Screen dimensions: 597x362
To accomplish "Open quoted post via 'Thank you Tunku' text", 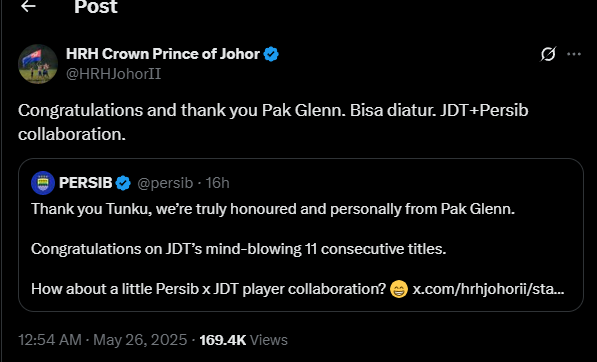I will (x=273, y=209).
